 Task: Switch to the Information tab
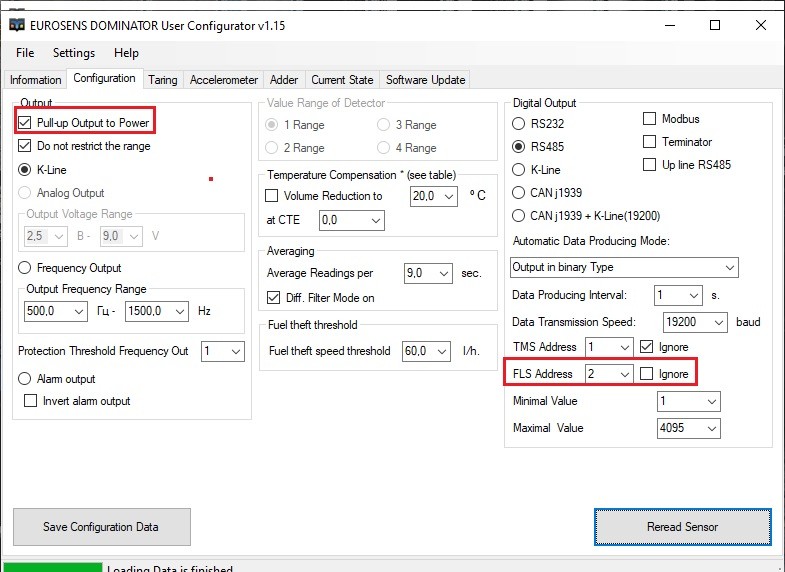tap(36, 80)
